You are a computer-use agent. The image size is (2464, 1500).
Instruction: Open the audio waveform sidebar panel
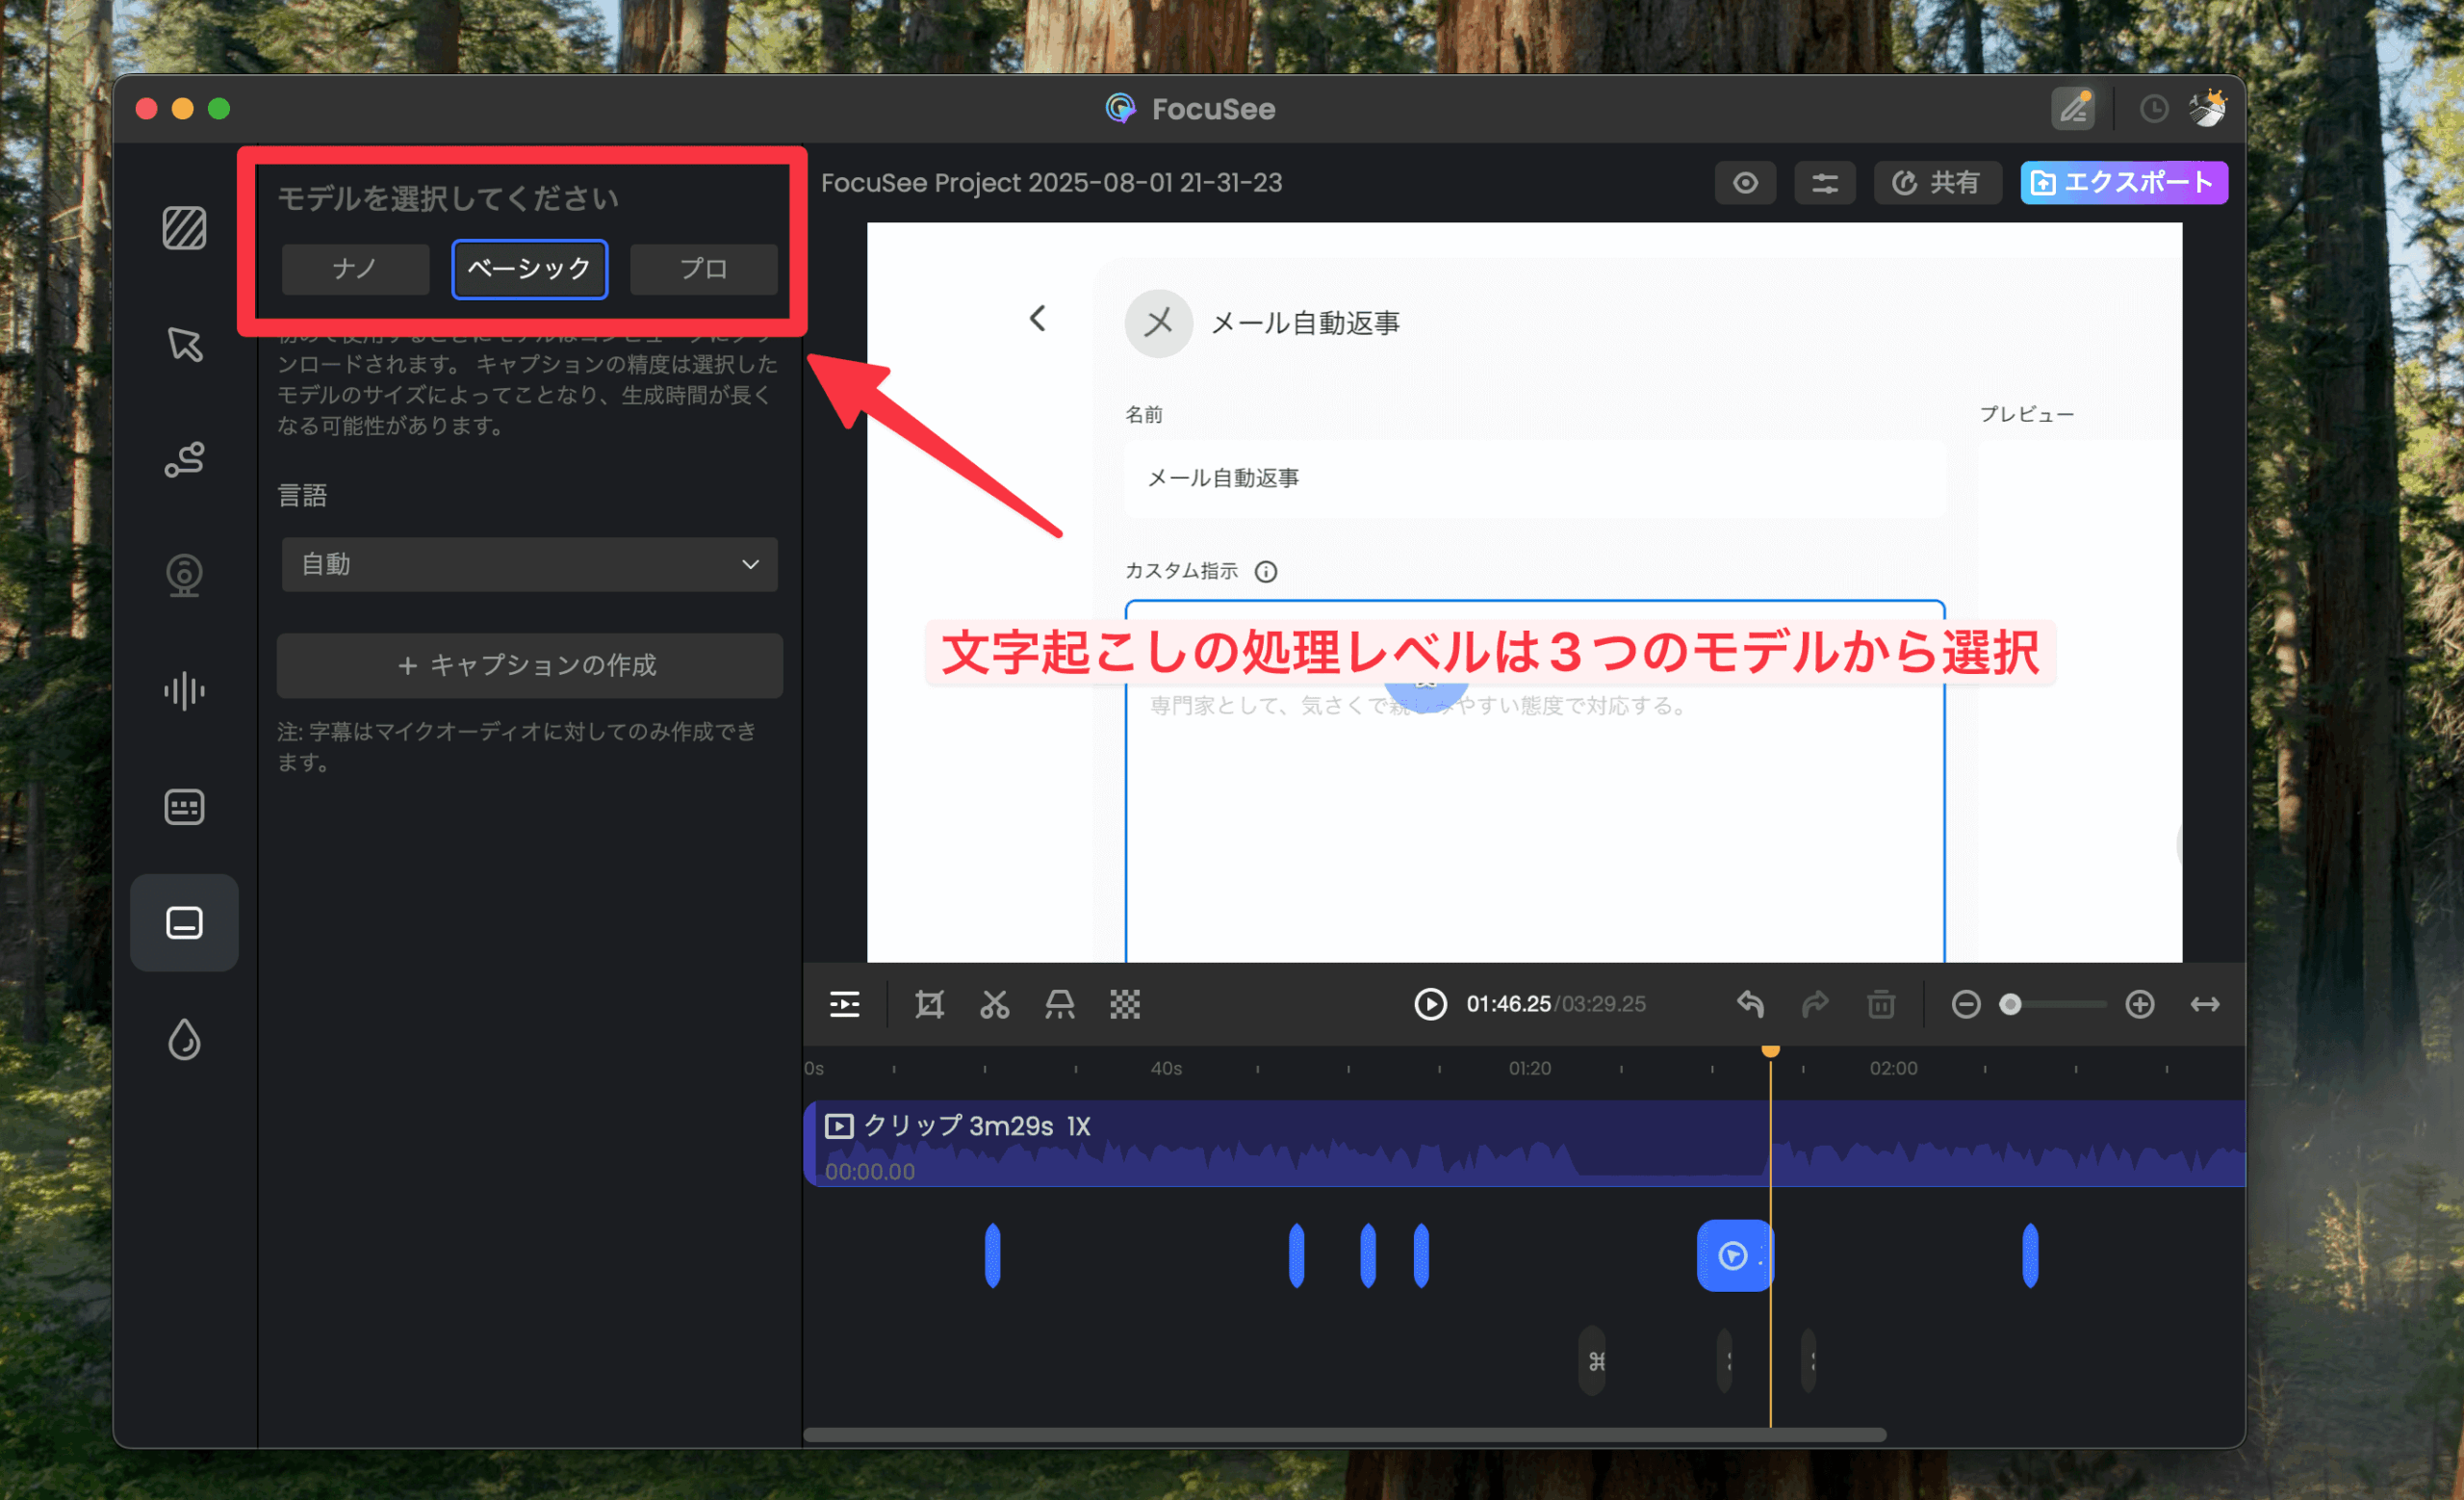click(185, 690)
